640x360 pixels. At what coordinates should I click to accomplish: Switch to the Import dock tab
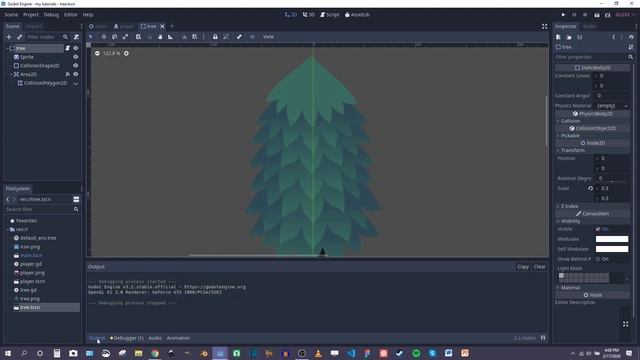[33, 27]
